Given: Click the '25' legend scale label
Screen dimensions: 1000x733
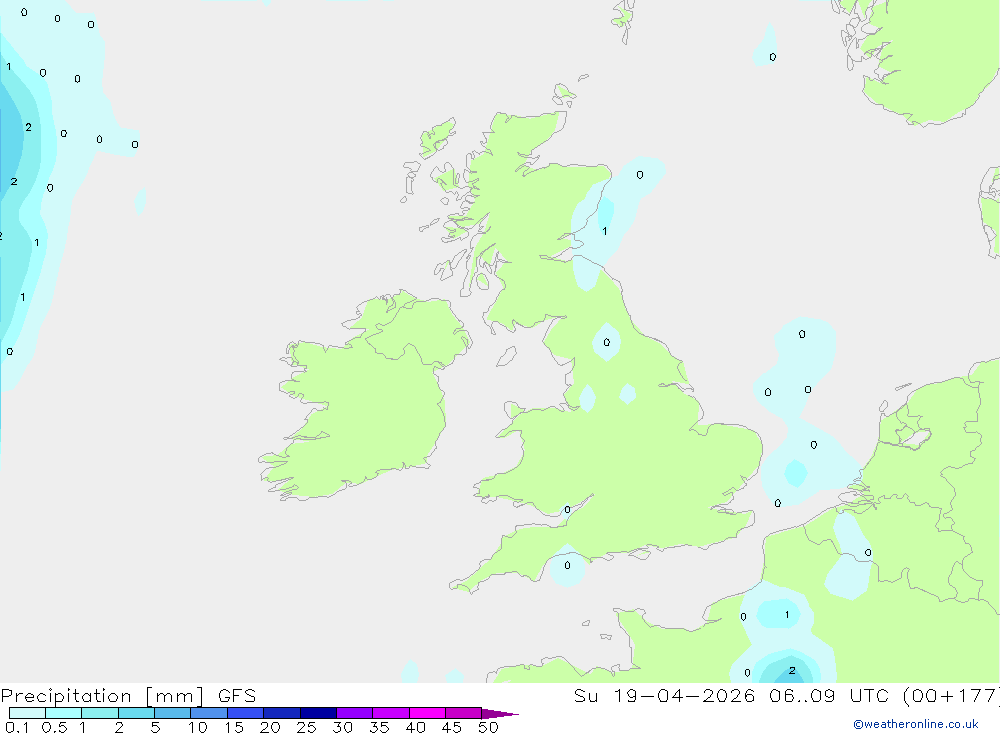Looking at the screenshot, I should (307, 727).
